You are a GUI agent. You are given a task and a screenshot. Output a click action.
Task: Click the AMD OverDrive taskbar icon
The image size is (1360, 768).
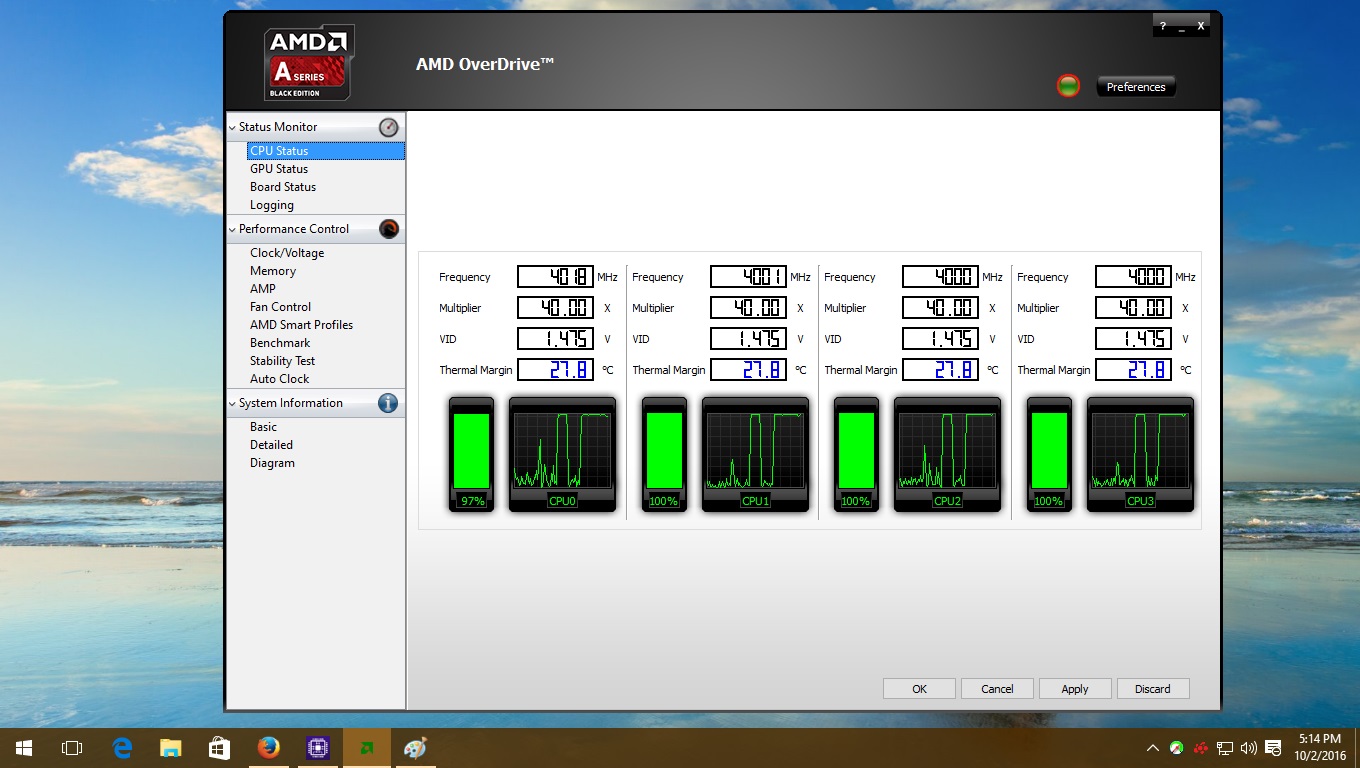tap(366, 747)
